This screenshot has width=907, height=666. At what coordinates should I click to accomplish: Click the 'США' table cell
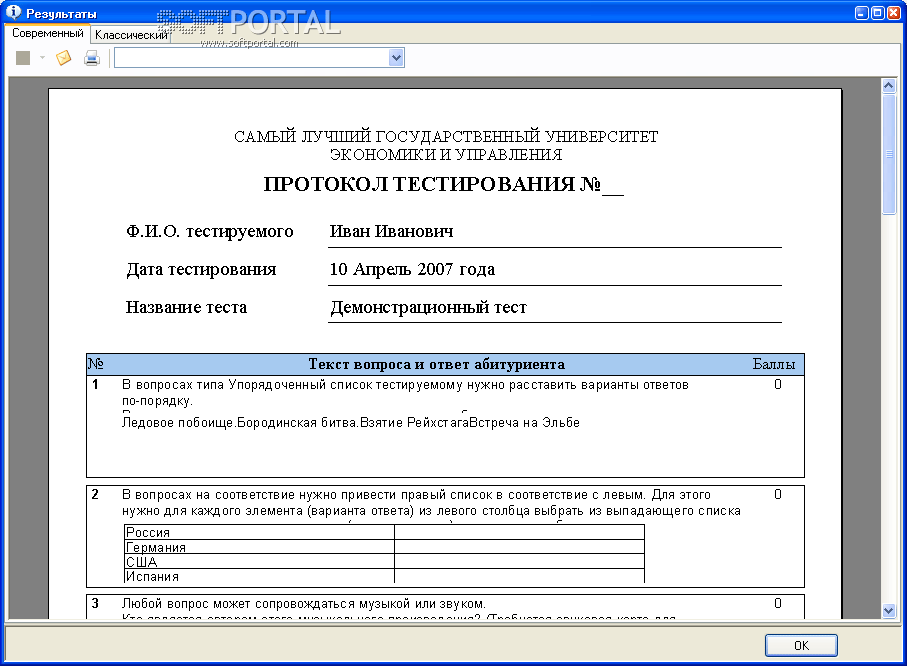point(260,562)
